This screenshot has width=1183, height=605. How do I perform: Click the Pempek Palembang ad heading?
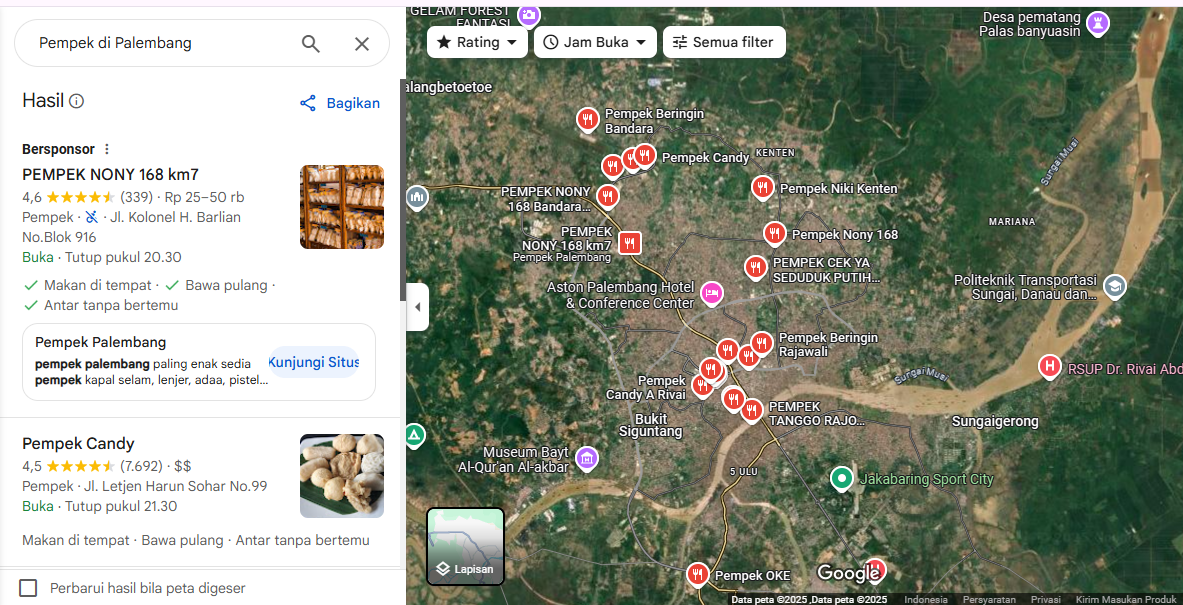[x=100, y=342]
